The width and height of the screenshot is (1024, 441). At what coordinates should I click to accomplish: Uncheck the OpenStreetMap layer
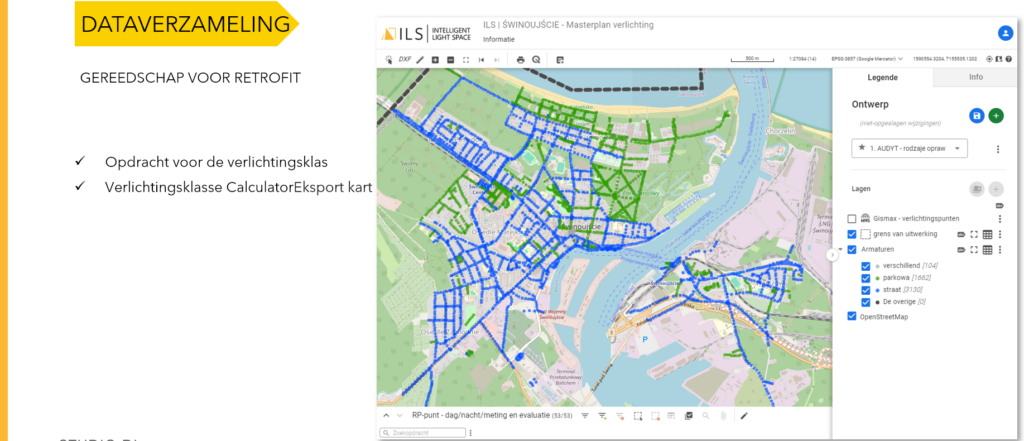point(852,316)
